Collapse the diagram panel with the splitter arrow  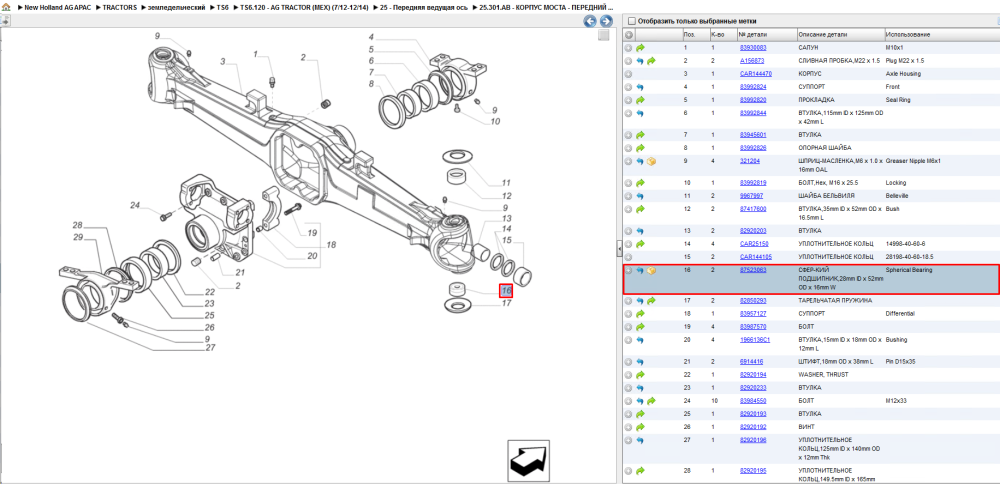619,249
